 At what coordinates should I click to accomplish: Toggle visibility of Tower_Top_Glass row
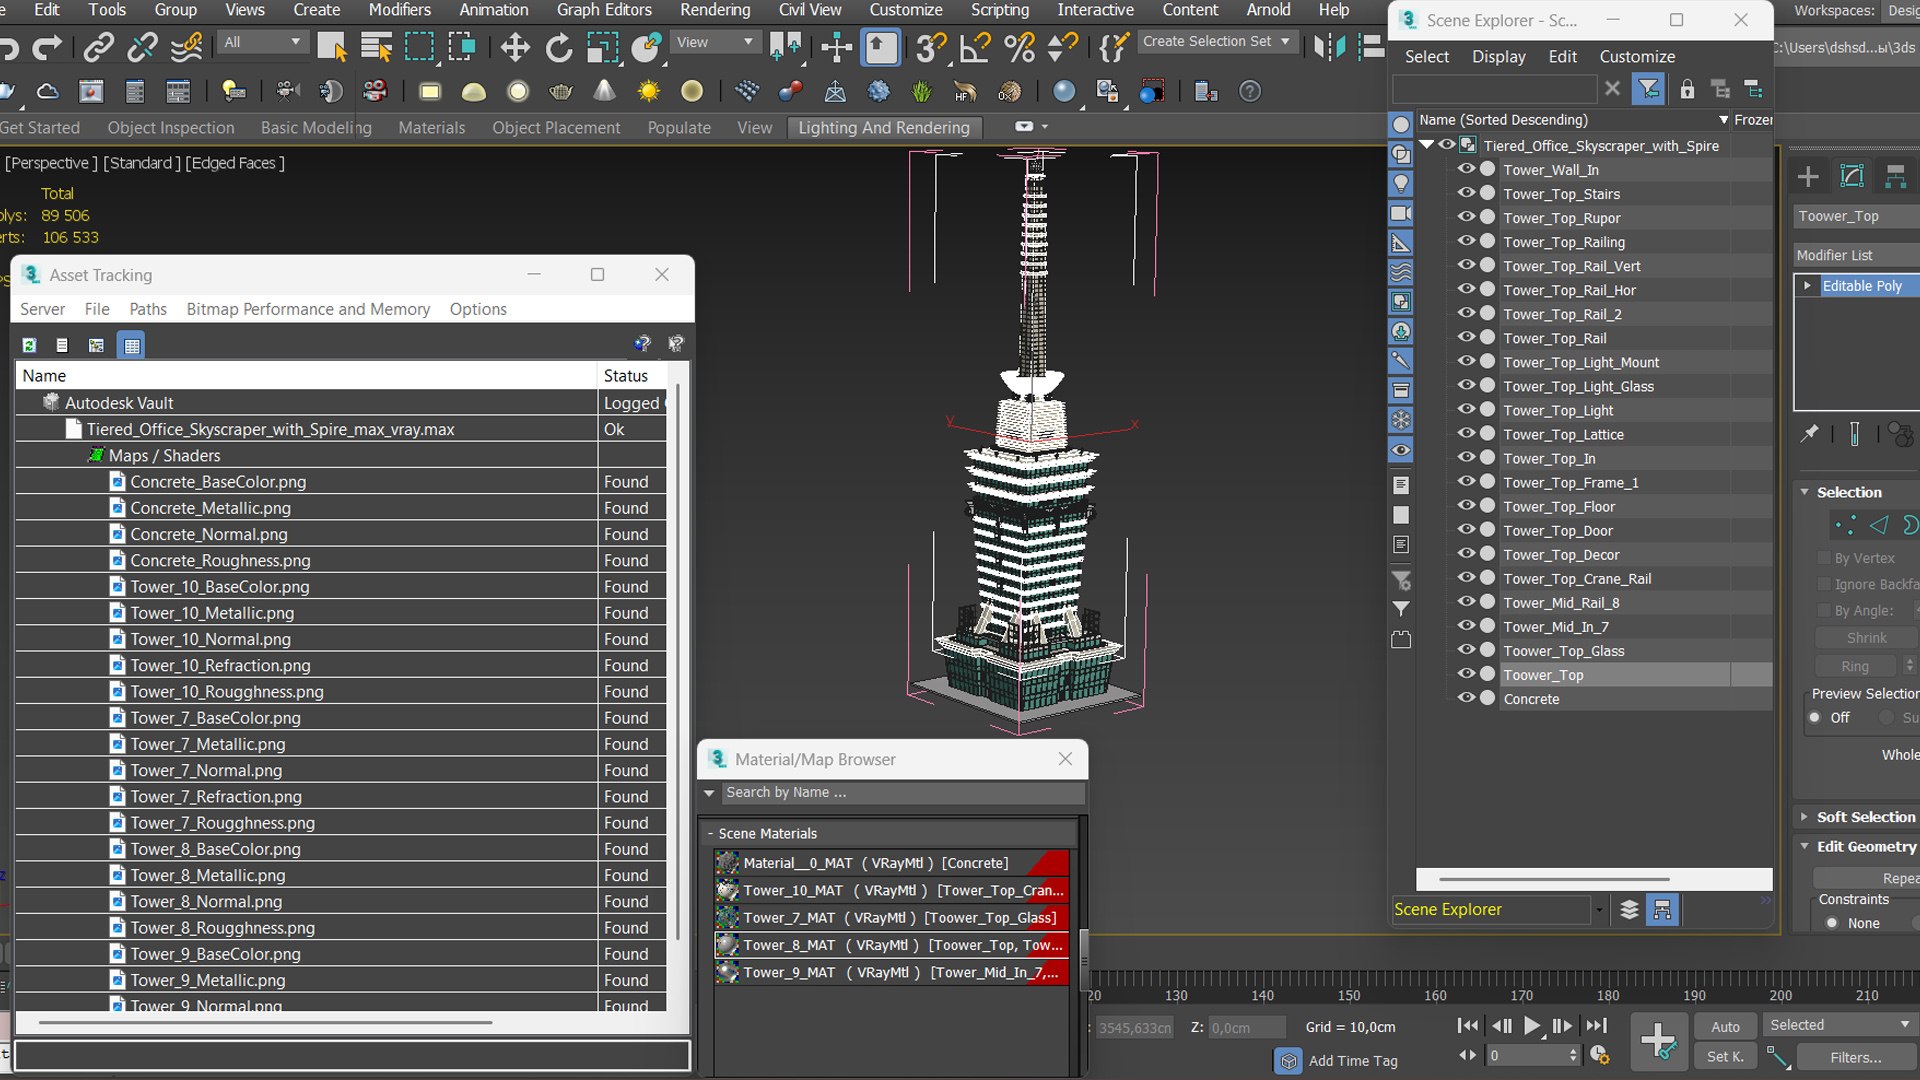click(x=1466, y=650)
